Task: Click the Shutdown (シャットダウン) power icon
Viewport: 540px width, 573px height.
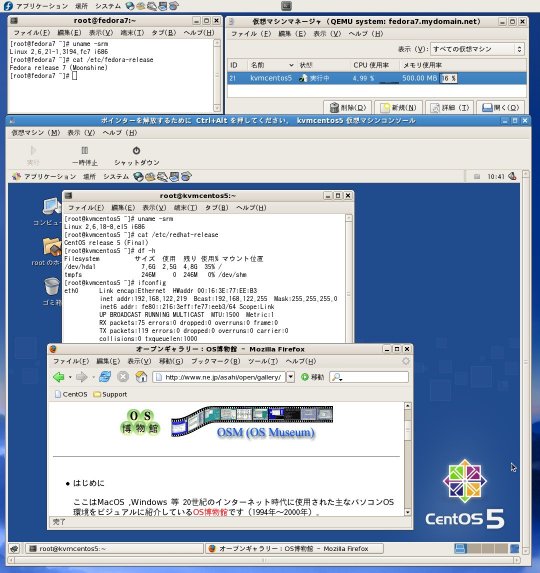Action: tap(136, 151)
